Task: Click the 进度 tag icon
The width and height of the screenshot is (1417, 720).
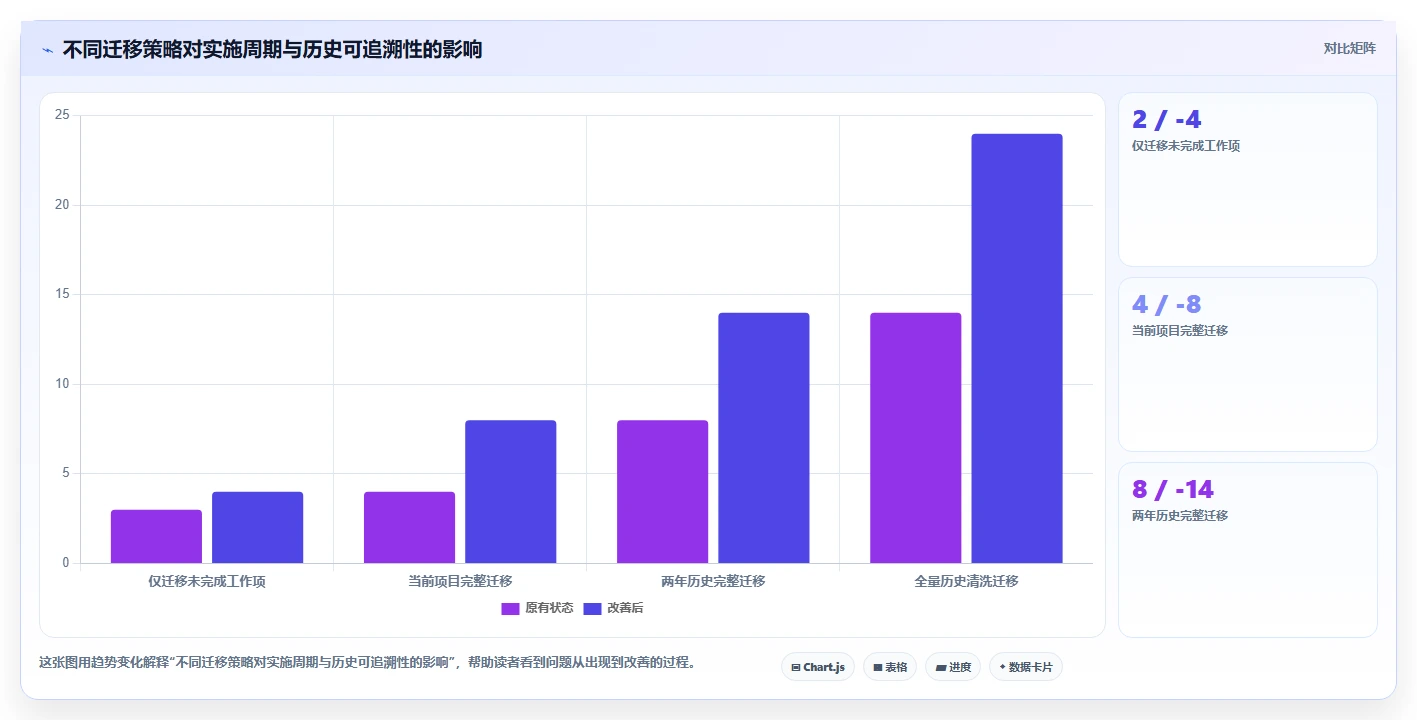Action: click(x=940, y=667)
